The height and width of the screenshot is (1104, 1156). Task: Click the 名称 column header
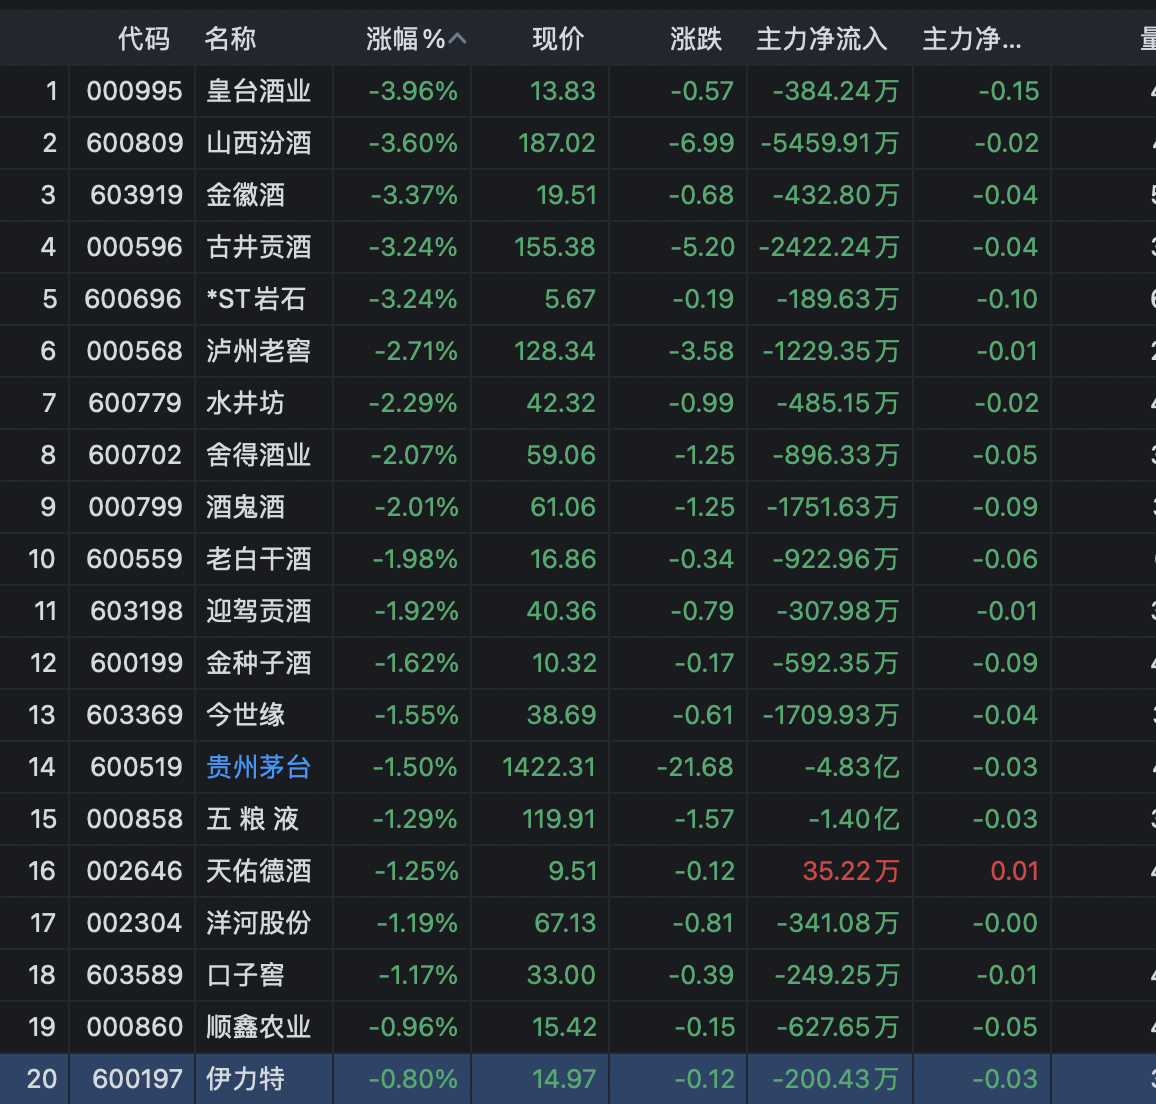230,39
